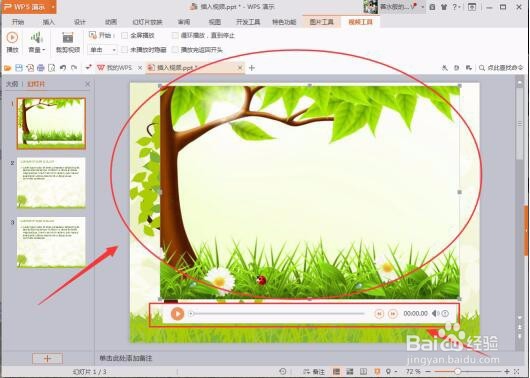Click the Open folder icon in quick toolbar

[x=7, y=68]
